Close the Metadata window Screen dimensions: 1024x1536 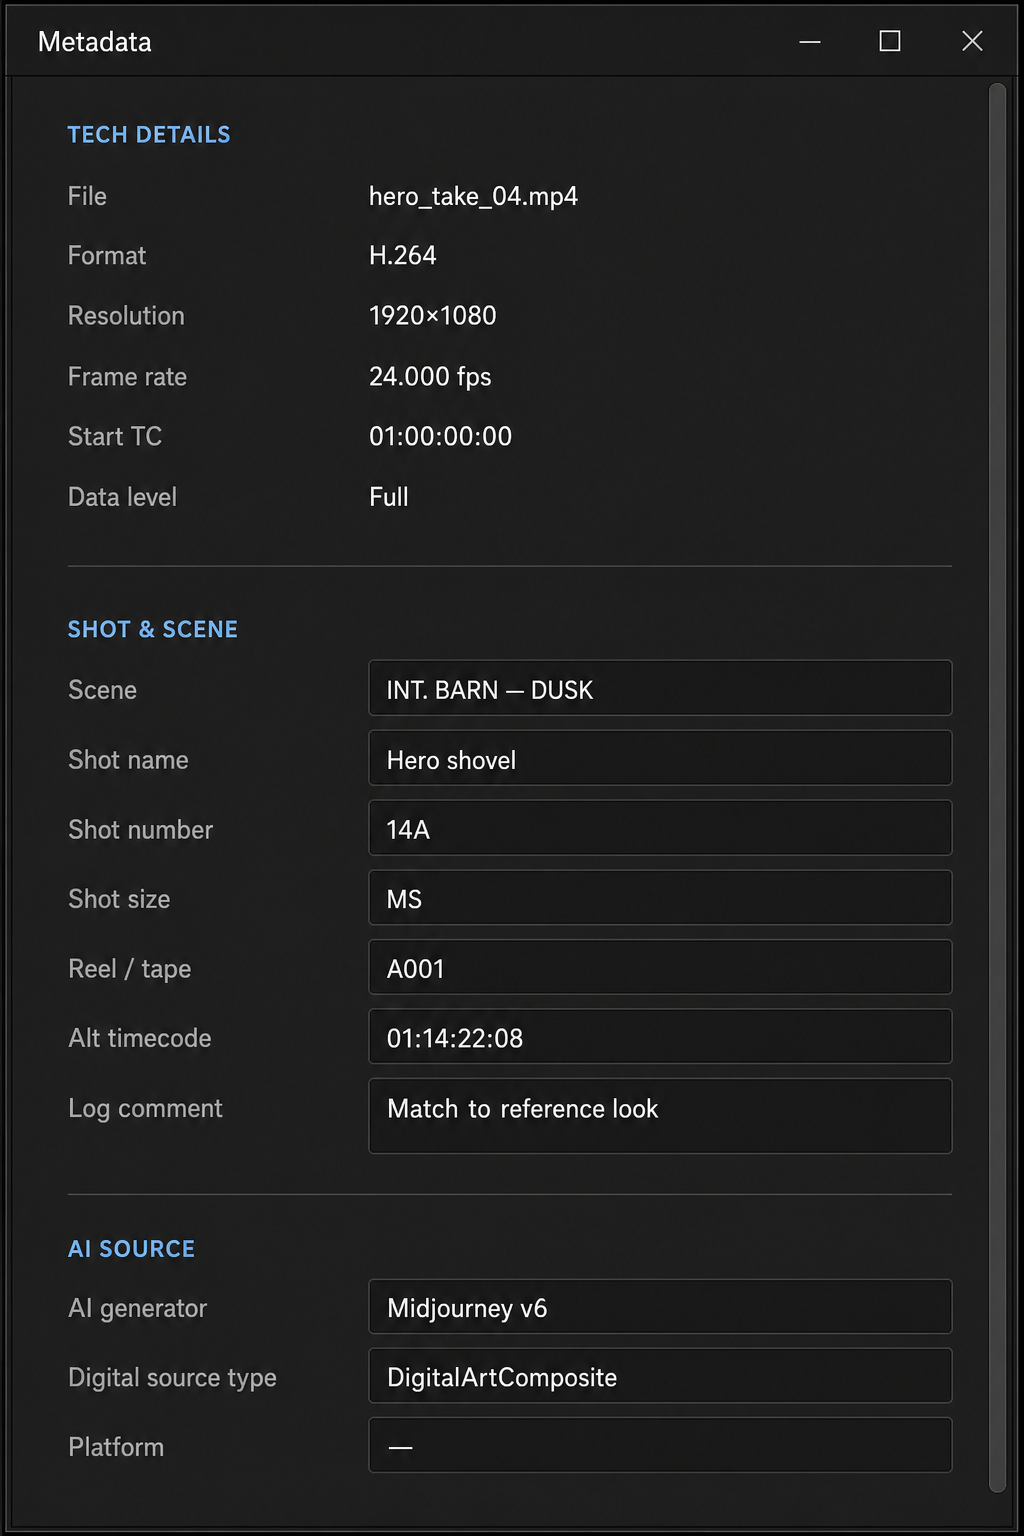point(972,41)
